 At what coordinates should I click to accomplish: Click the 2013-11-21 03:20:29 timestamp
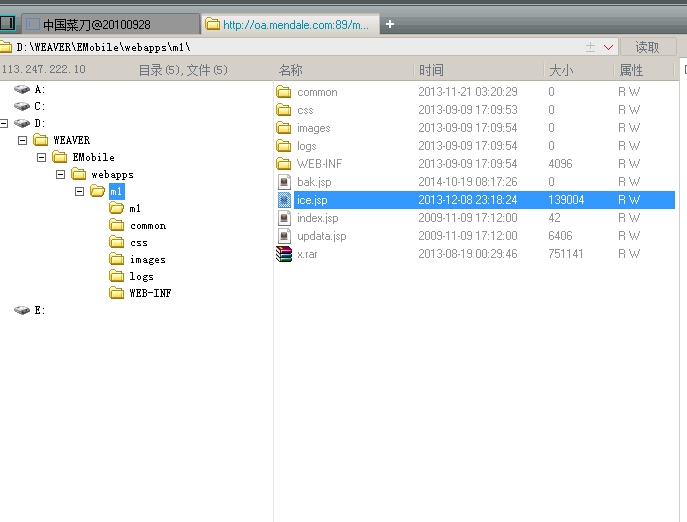pos(467,92)
